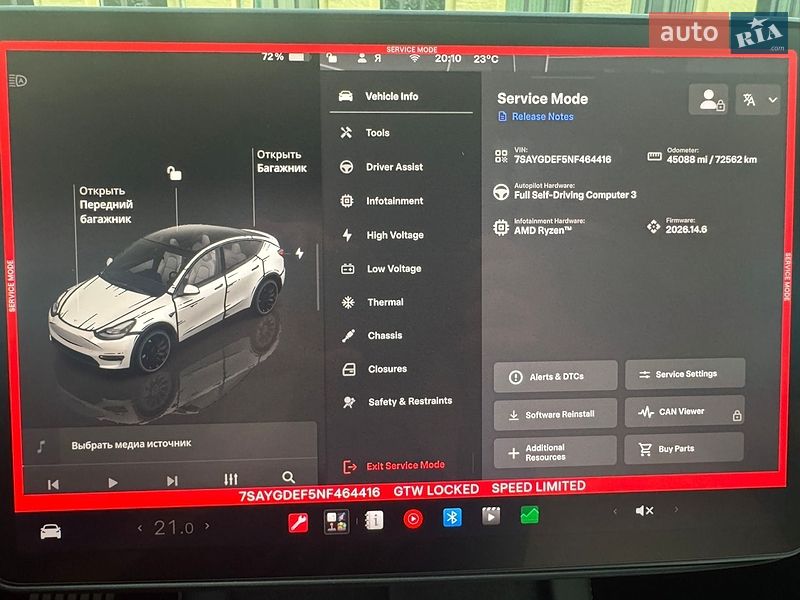This screenshot has height=600, width=800.
Task: Open the CAN Viewer
Action: (x=685, y=412)
